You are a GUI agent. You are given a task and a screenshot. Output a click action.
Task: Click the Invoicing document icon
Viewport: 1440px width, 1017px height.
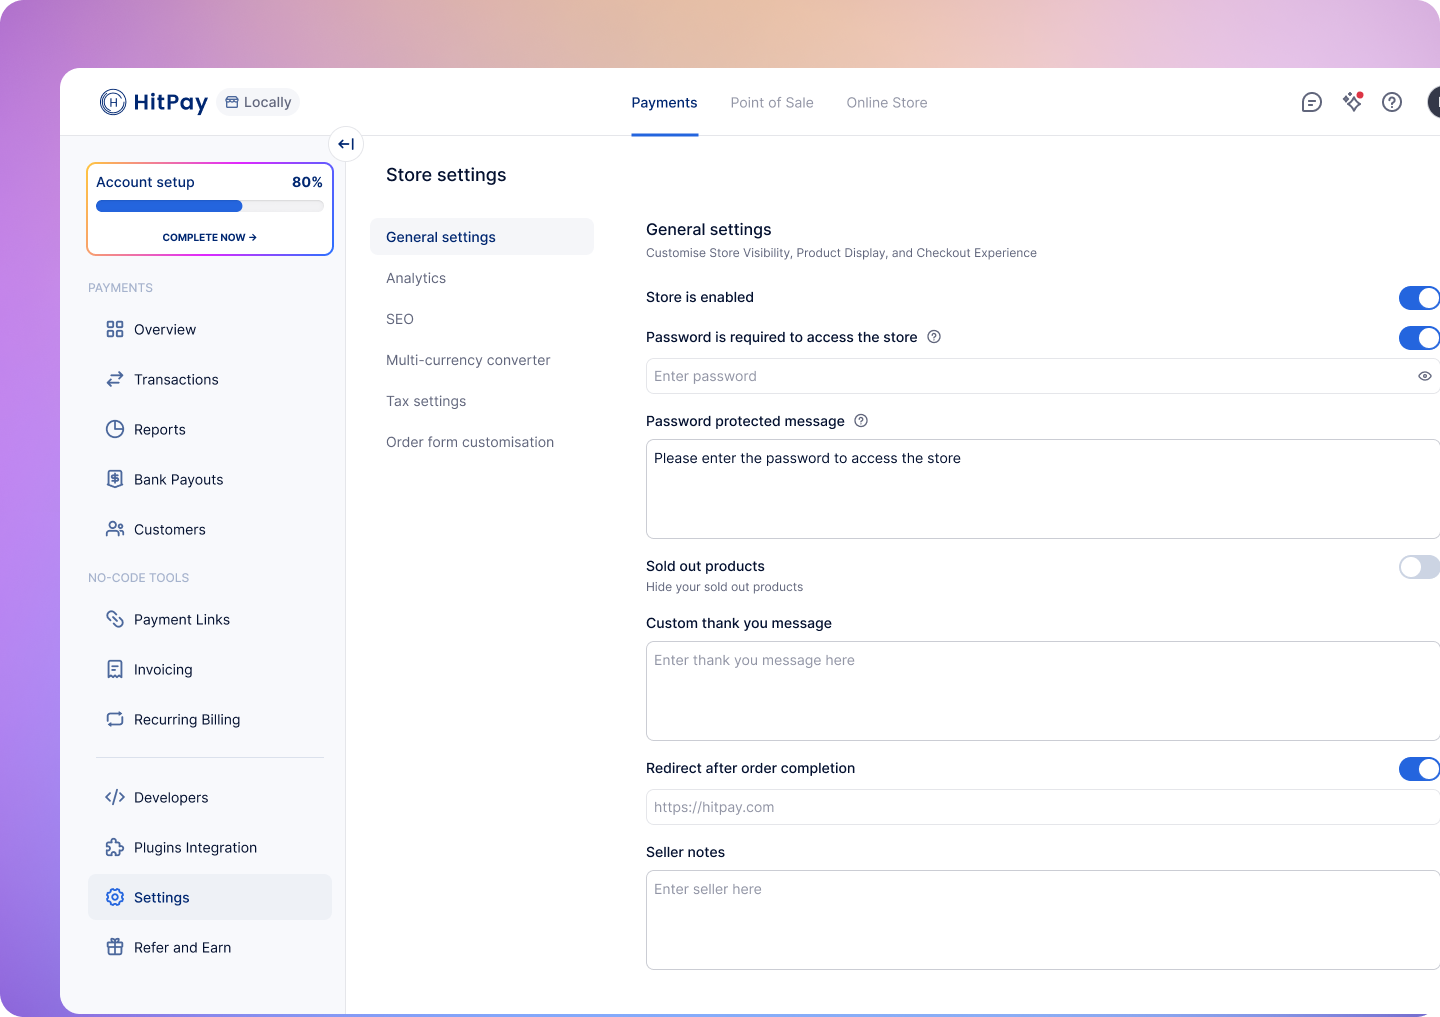(x=115, y=669)
